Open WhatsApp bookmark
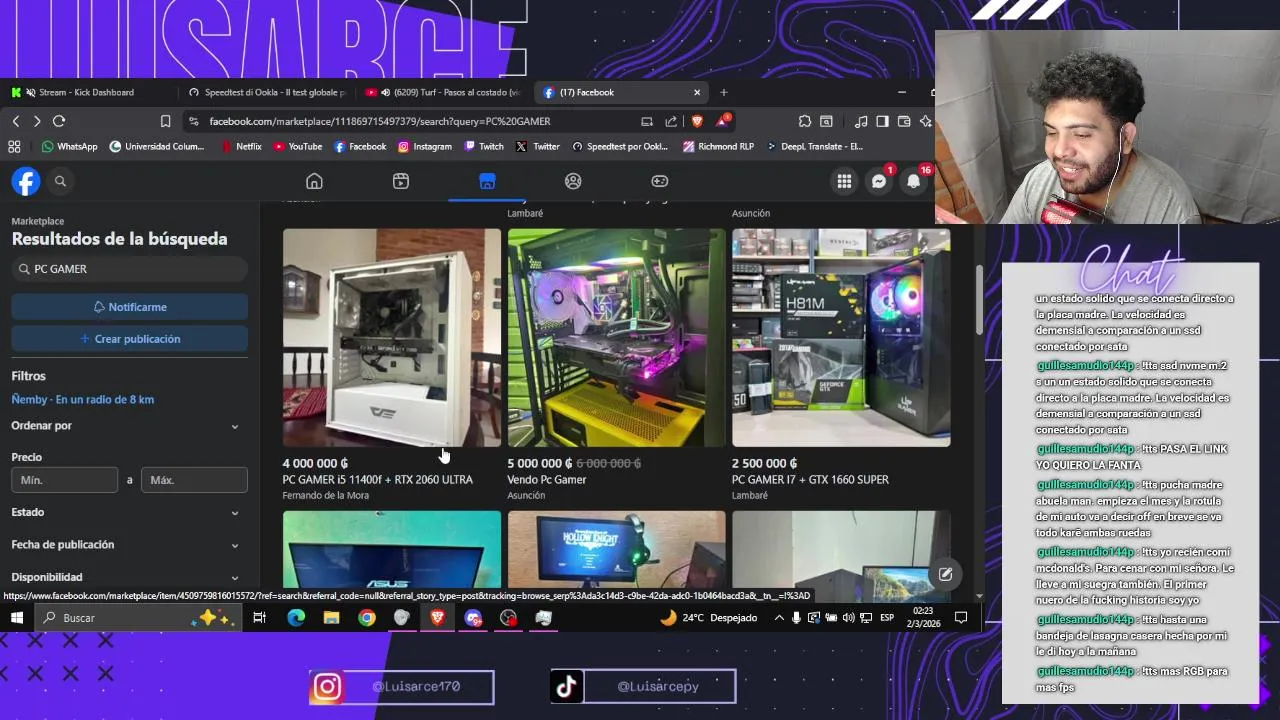1280x720 pixels. click(69, 146)
